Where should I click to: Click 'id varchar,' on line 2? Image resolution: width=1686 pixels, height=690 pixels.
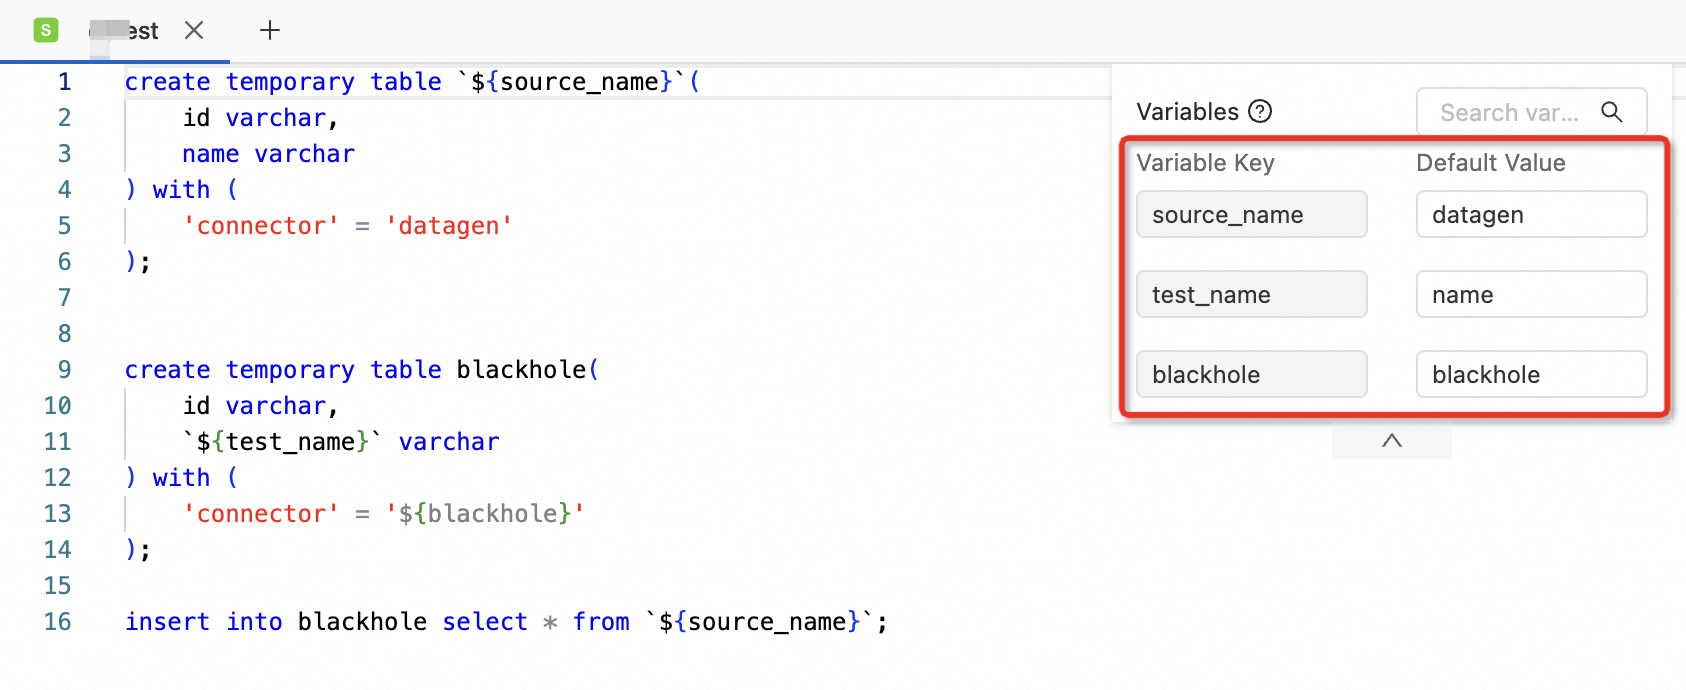[261, 117]
